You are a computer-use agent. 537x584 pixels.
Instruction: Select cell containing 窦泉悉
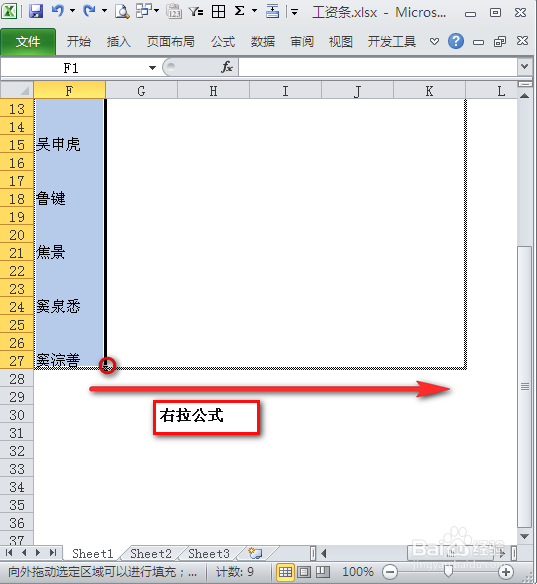tap(69, 307)
